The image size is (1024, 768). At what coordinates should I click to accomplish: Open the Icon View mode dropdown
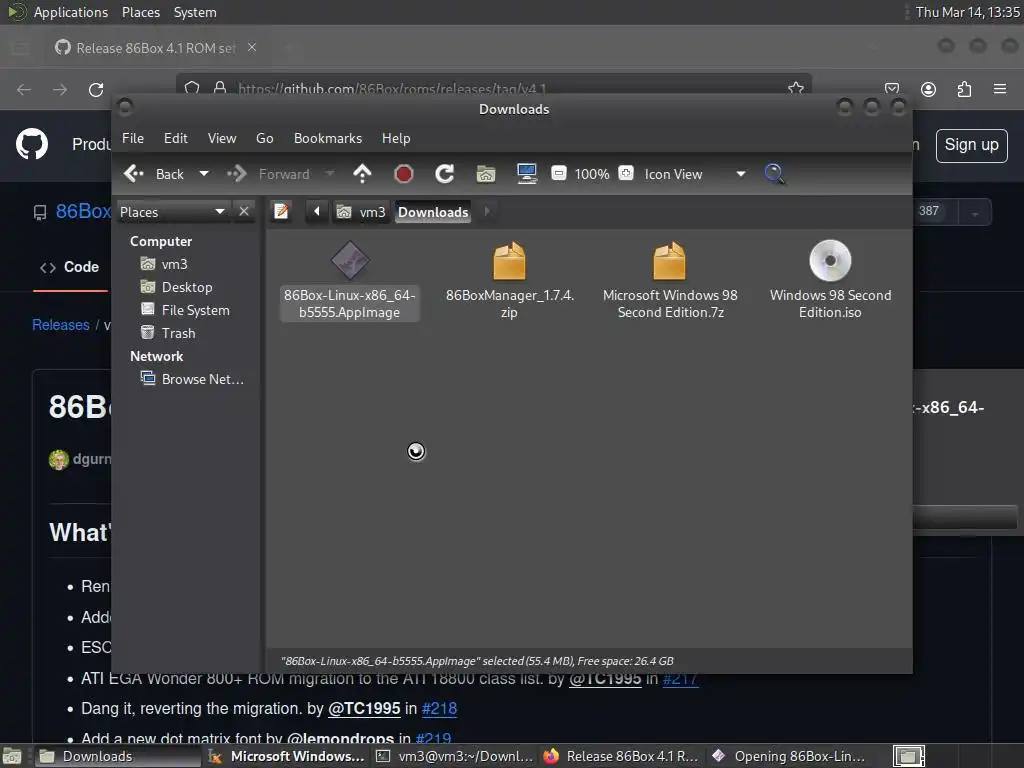[x=695, y=174]
